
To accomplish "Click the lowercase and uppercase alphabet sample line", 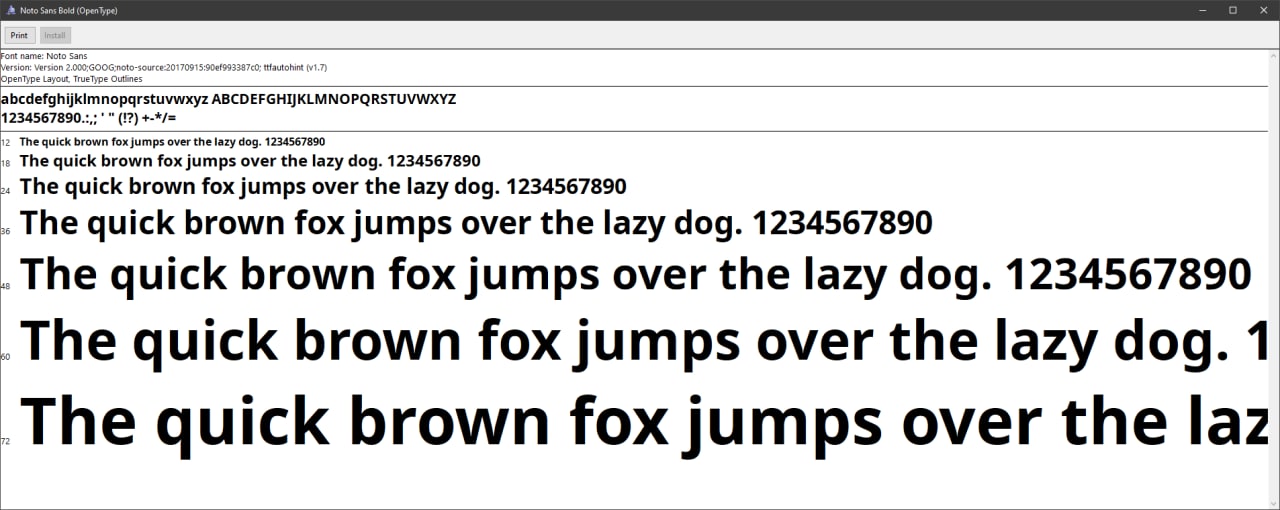I will (229, 99).
